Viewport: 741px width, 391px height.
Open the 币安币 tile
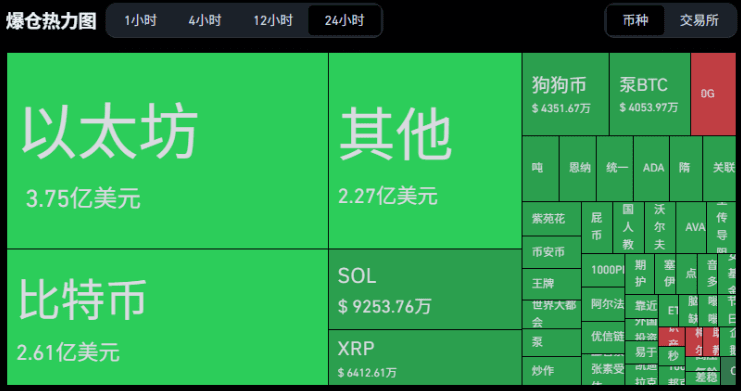(551, 252)
